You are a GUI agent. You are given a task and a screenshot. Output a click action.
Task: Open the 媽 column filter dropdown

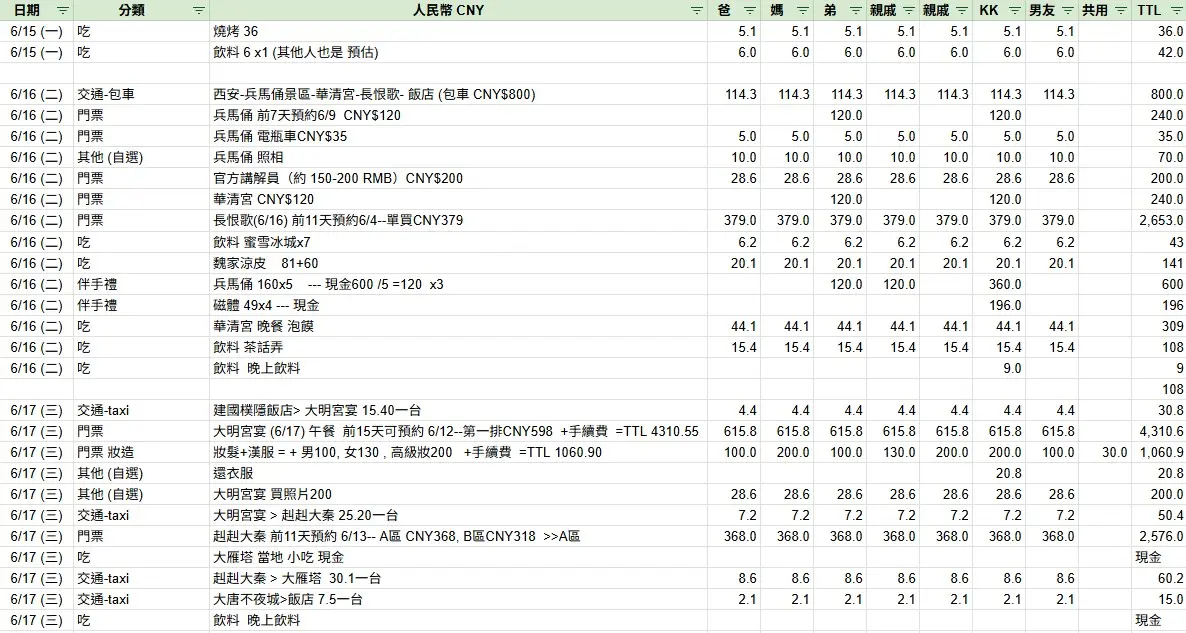point(803,11)
